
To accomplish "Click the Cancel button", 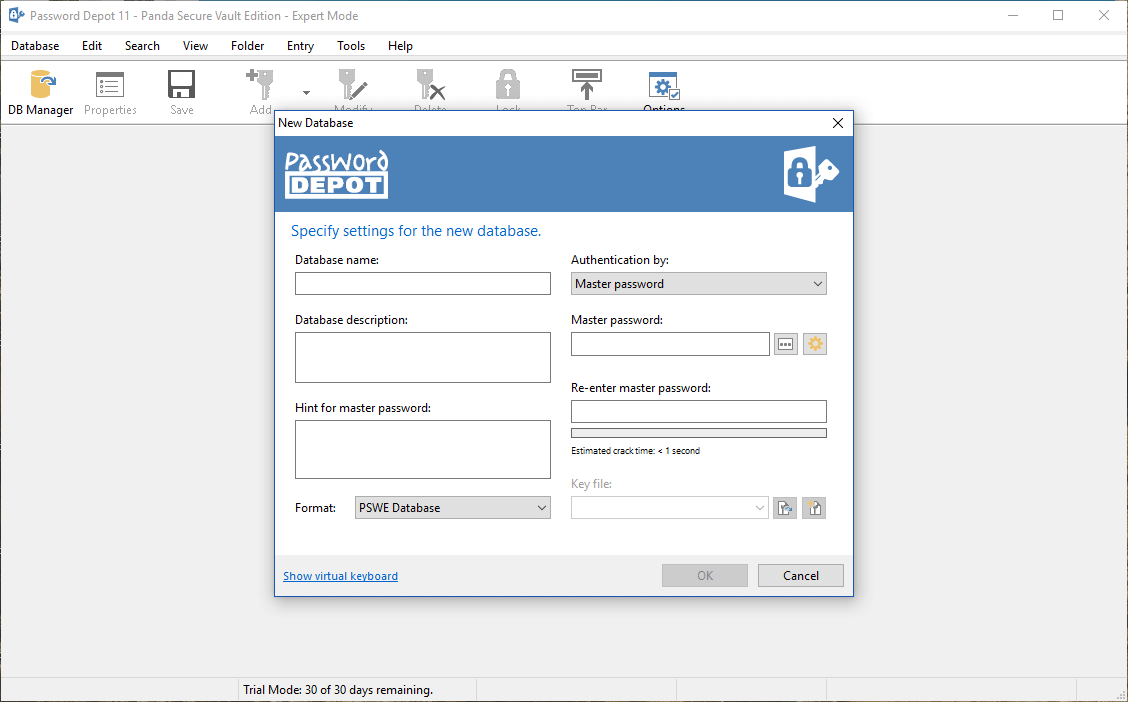I will [801, 575].
